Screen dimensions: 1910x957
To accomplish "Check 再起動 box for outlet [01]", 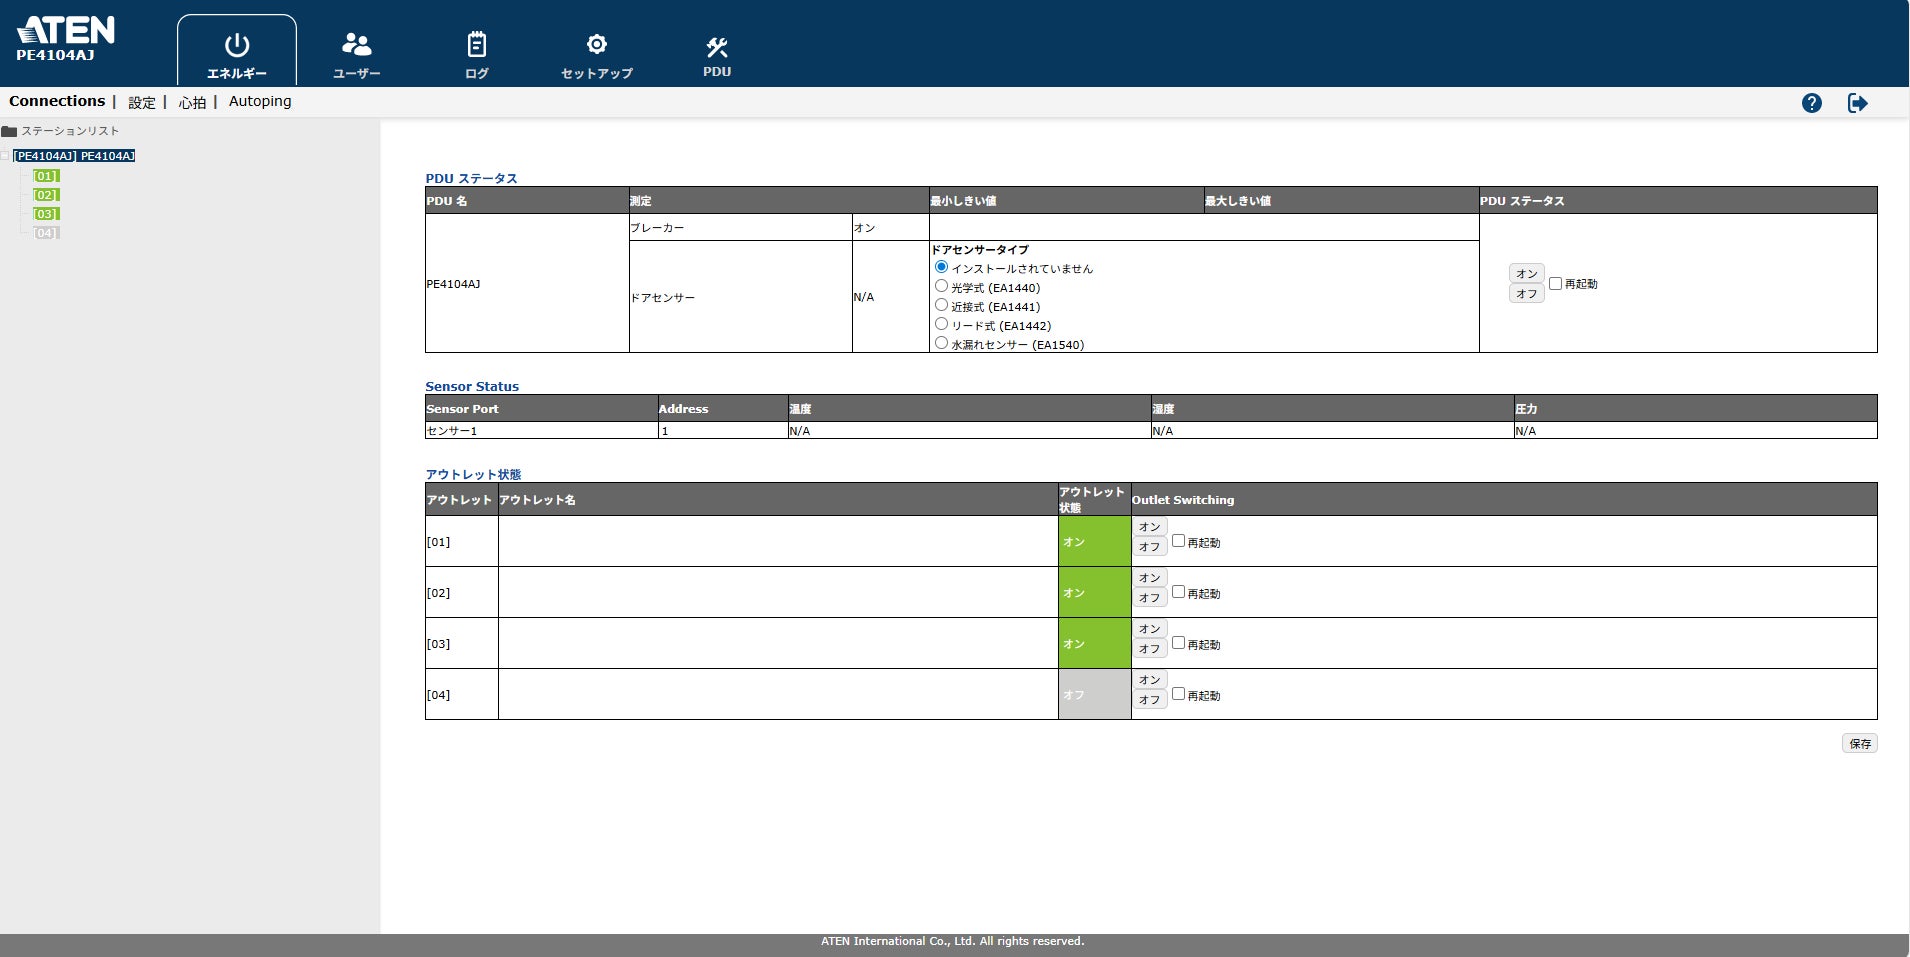I will click(1178, 541).
